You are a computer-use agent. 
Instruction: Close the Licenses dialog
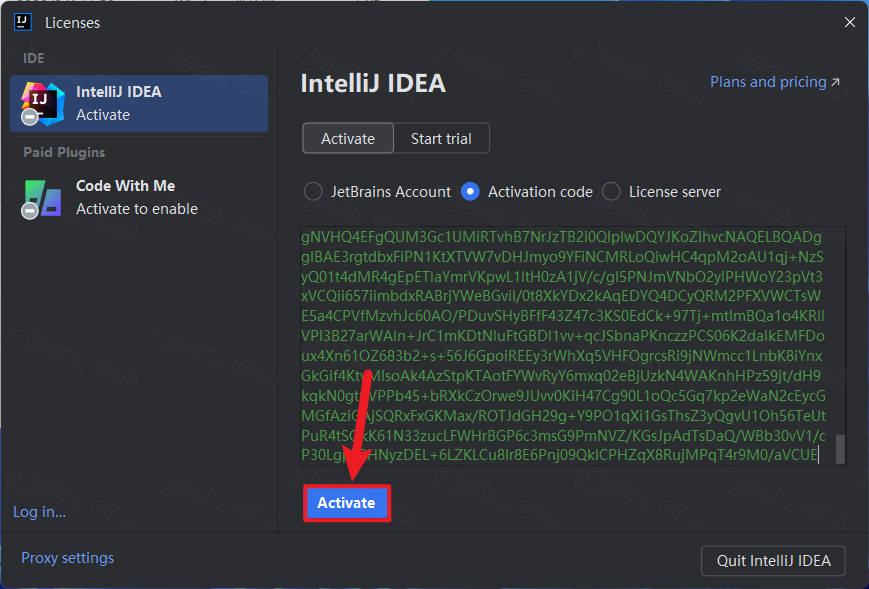(849, 22)
